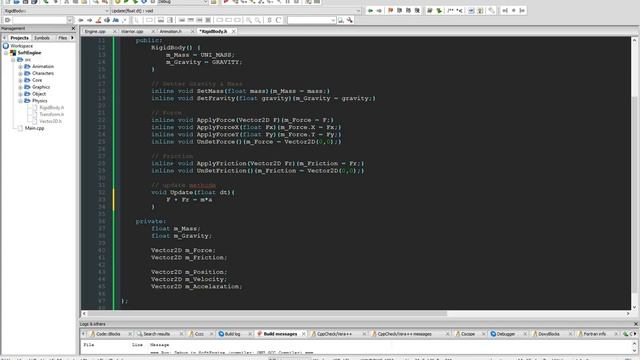Image resolution: width=640 pixels, height=360 pixels.
Task: Find previous occurrence arrow in search bar
Action: [x=81, y=20]
